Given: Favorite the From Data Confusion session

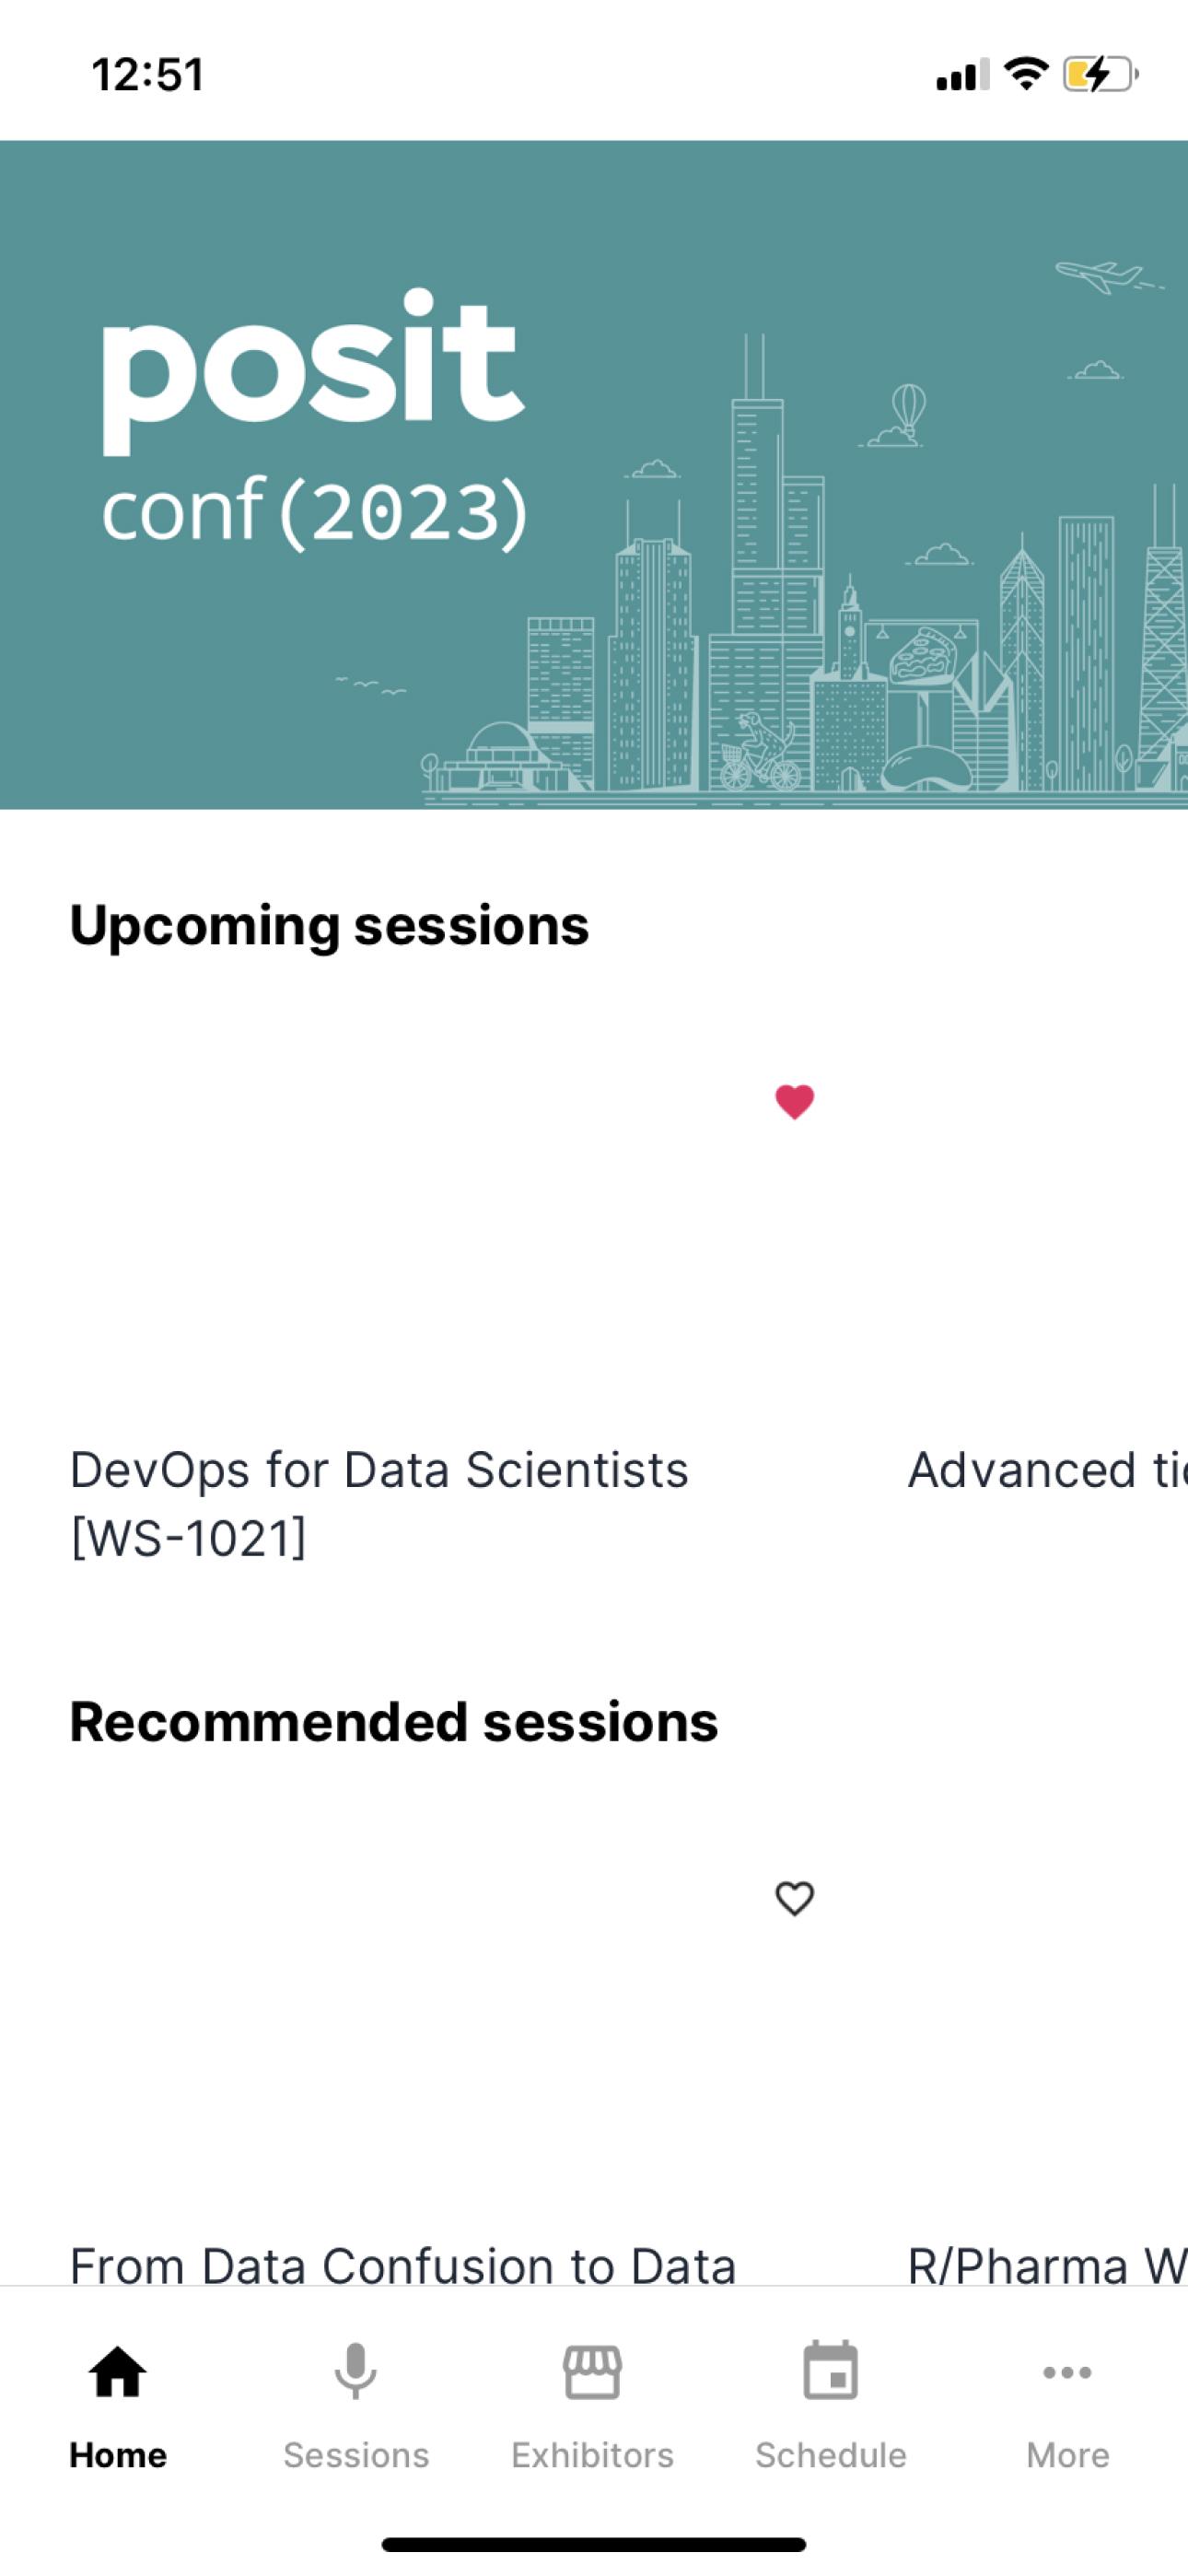Looking at the screenshot, I should [794, 1898].
